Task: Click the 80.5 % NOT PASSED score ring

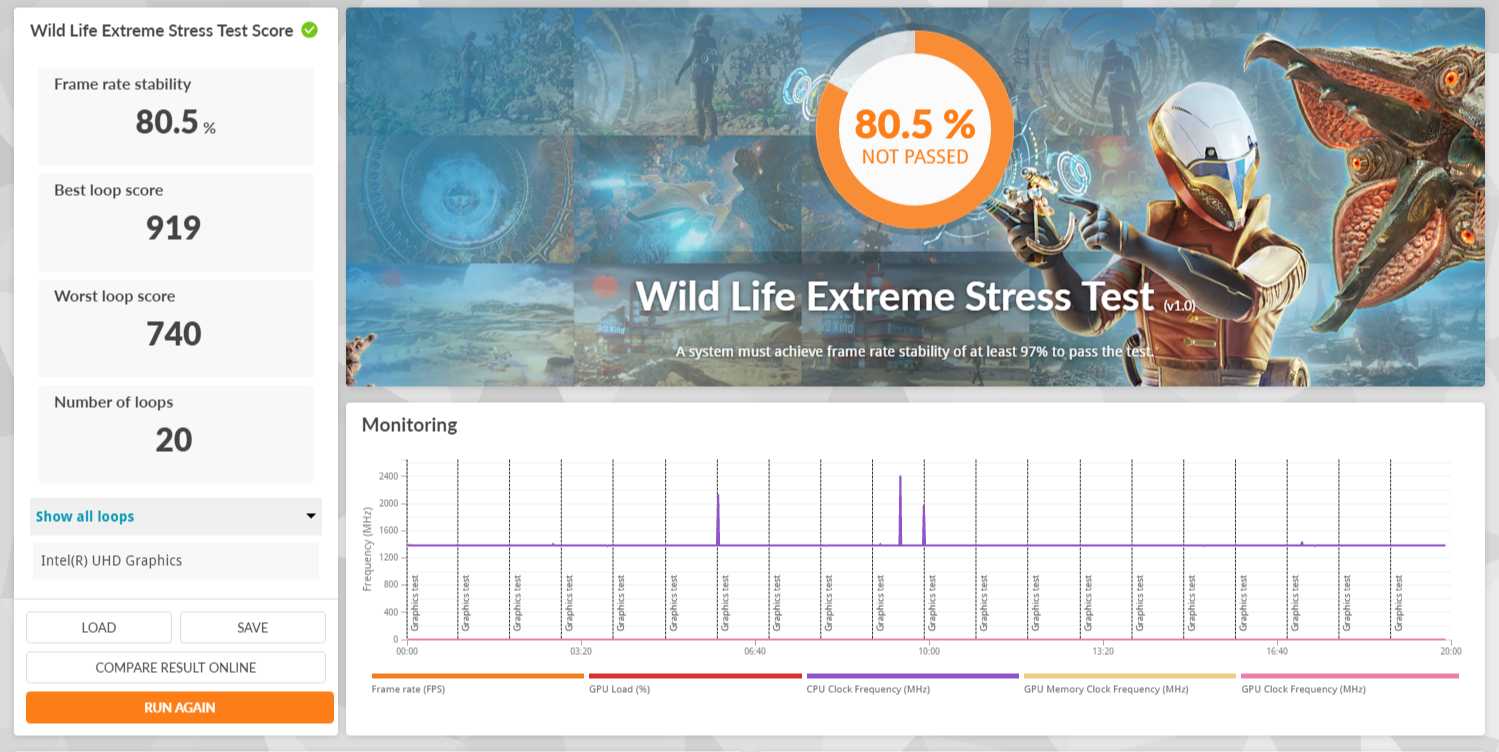Action: click(x=914, y=129)
